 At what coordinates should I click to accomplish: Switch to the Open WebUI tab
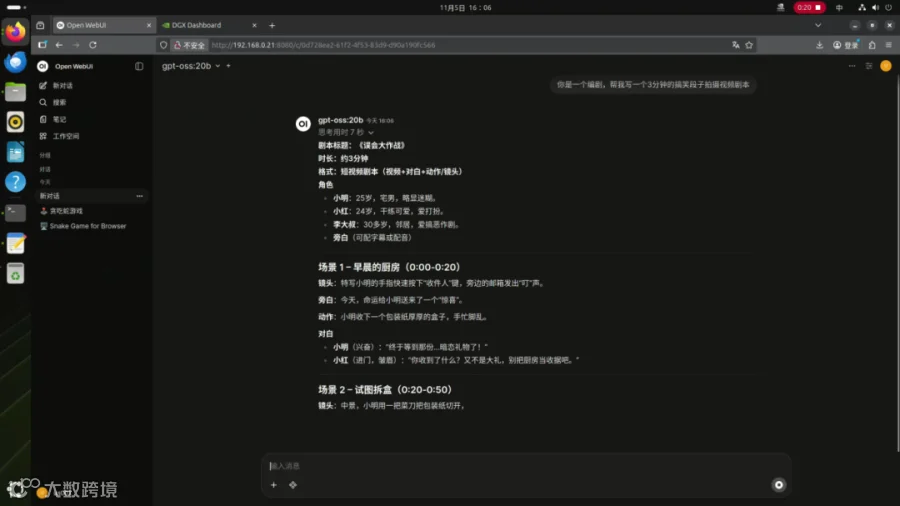coord(103,25)
